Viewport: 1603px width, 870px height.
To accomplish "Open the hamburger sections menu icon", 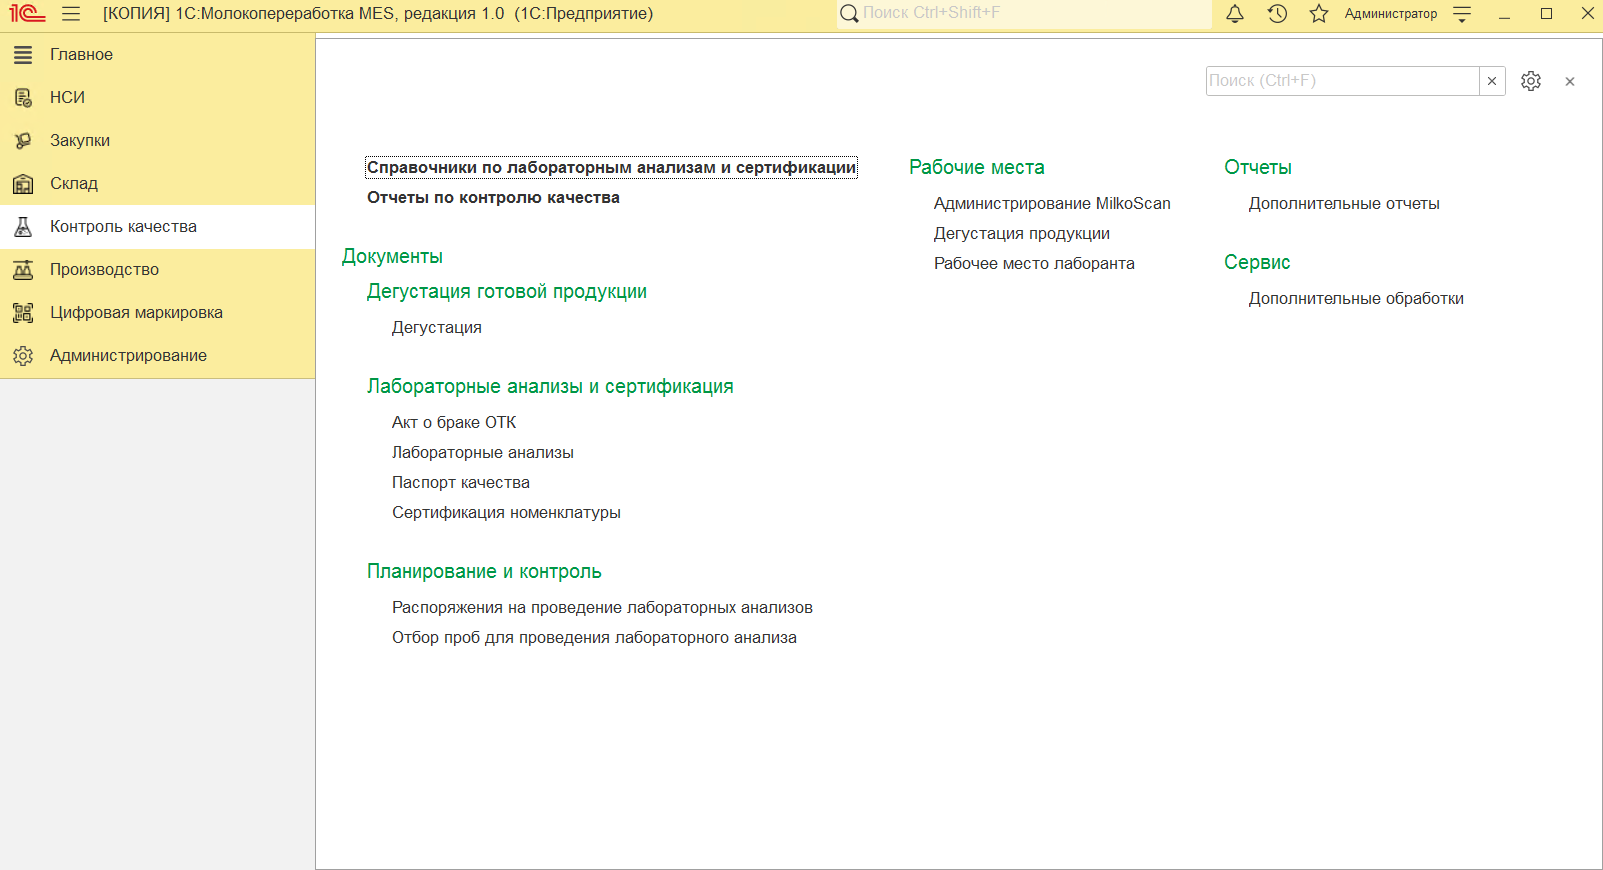I will (71, 14).
